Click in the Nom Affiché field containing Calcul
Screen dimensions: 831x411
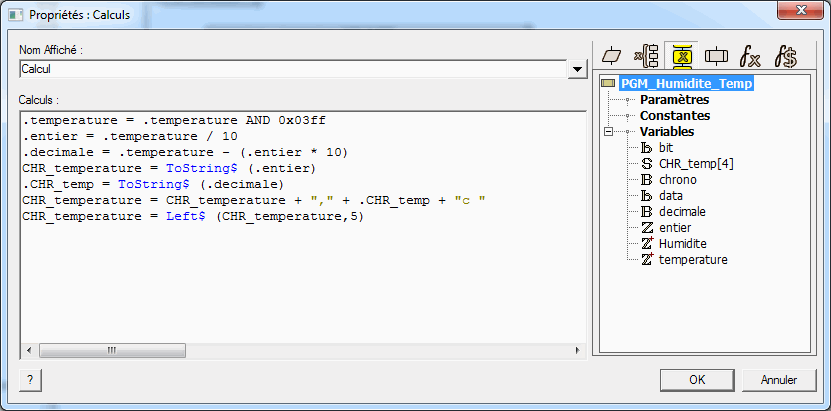[x=294, y=69]
